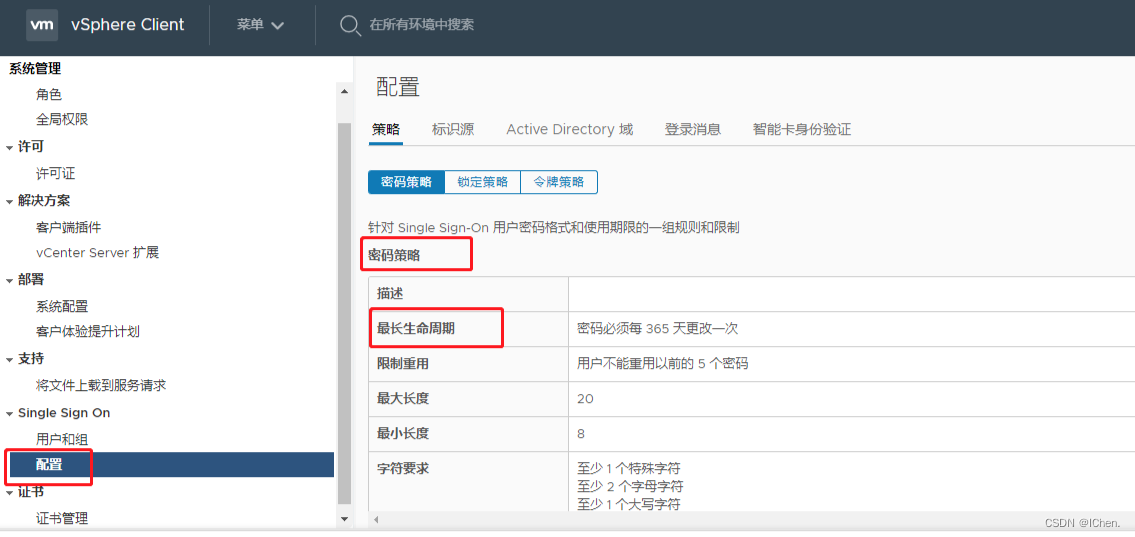Click the max length value 20

[x=584, y=399]
